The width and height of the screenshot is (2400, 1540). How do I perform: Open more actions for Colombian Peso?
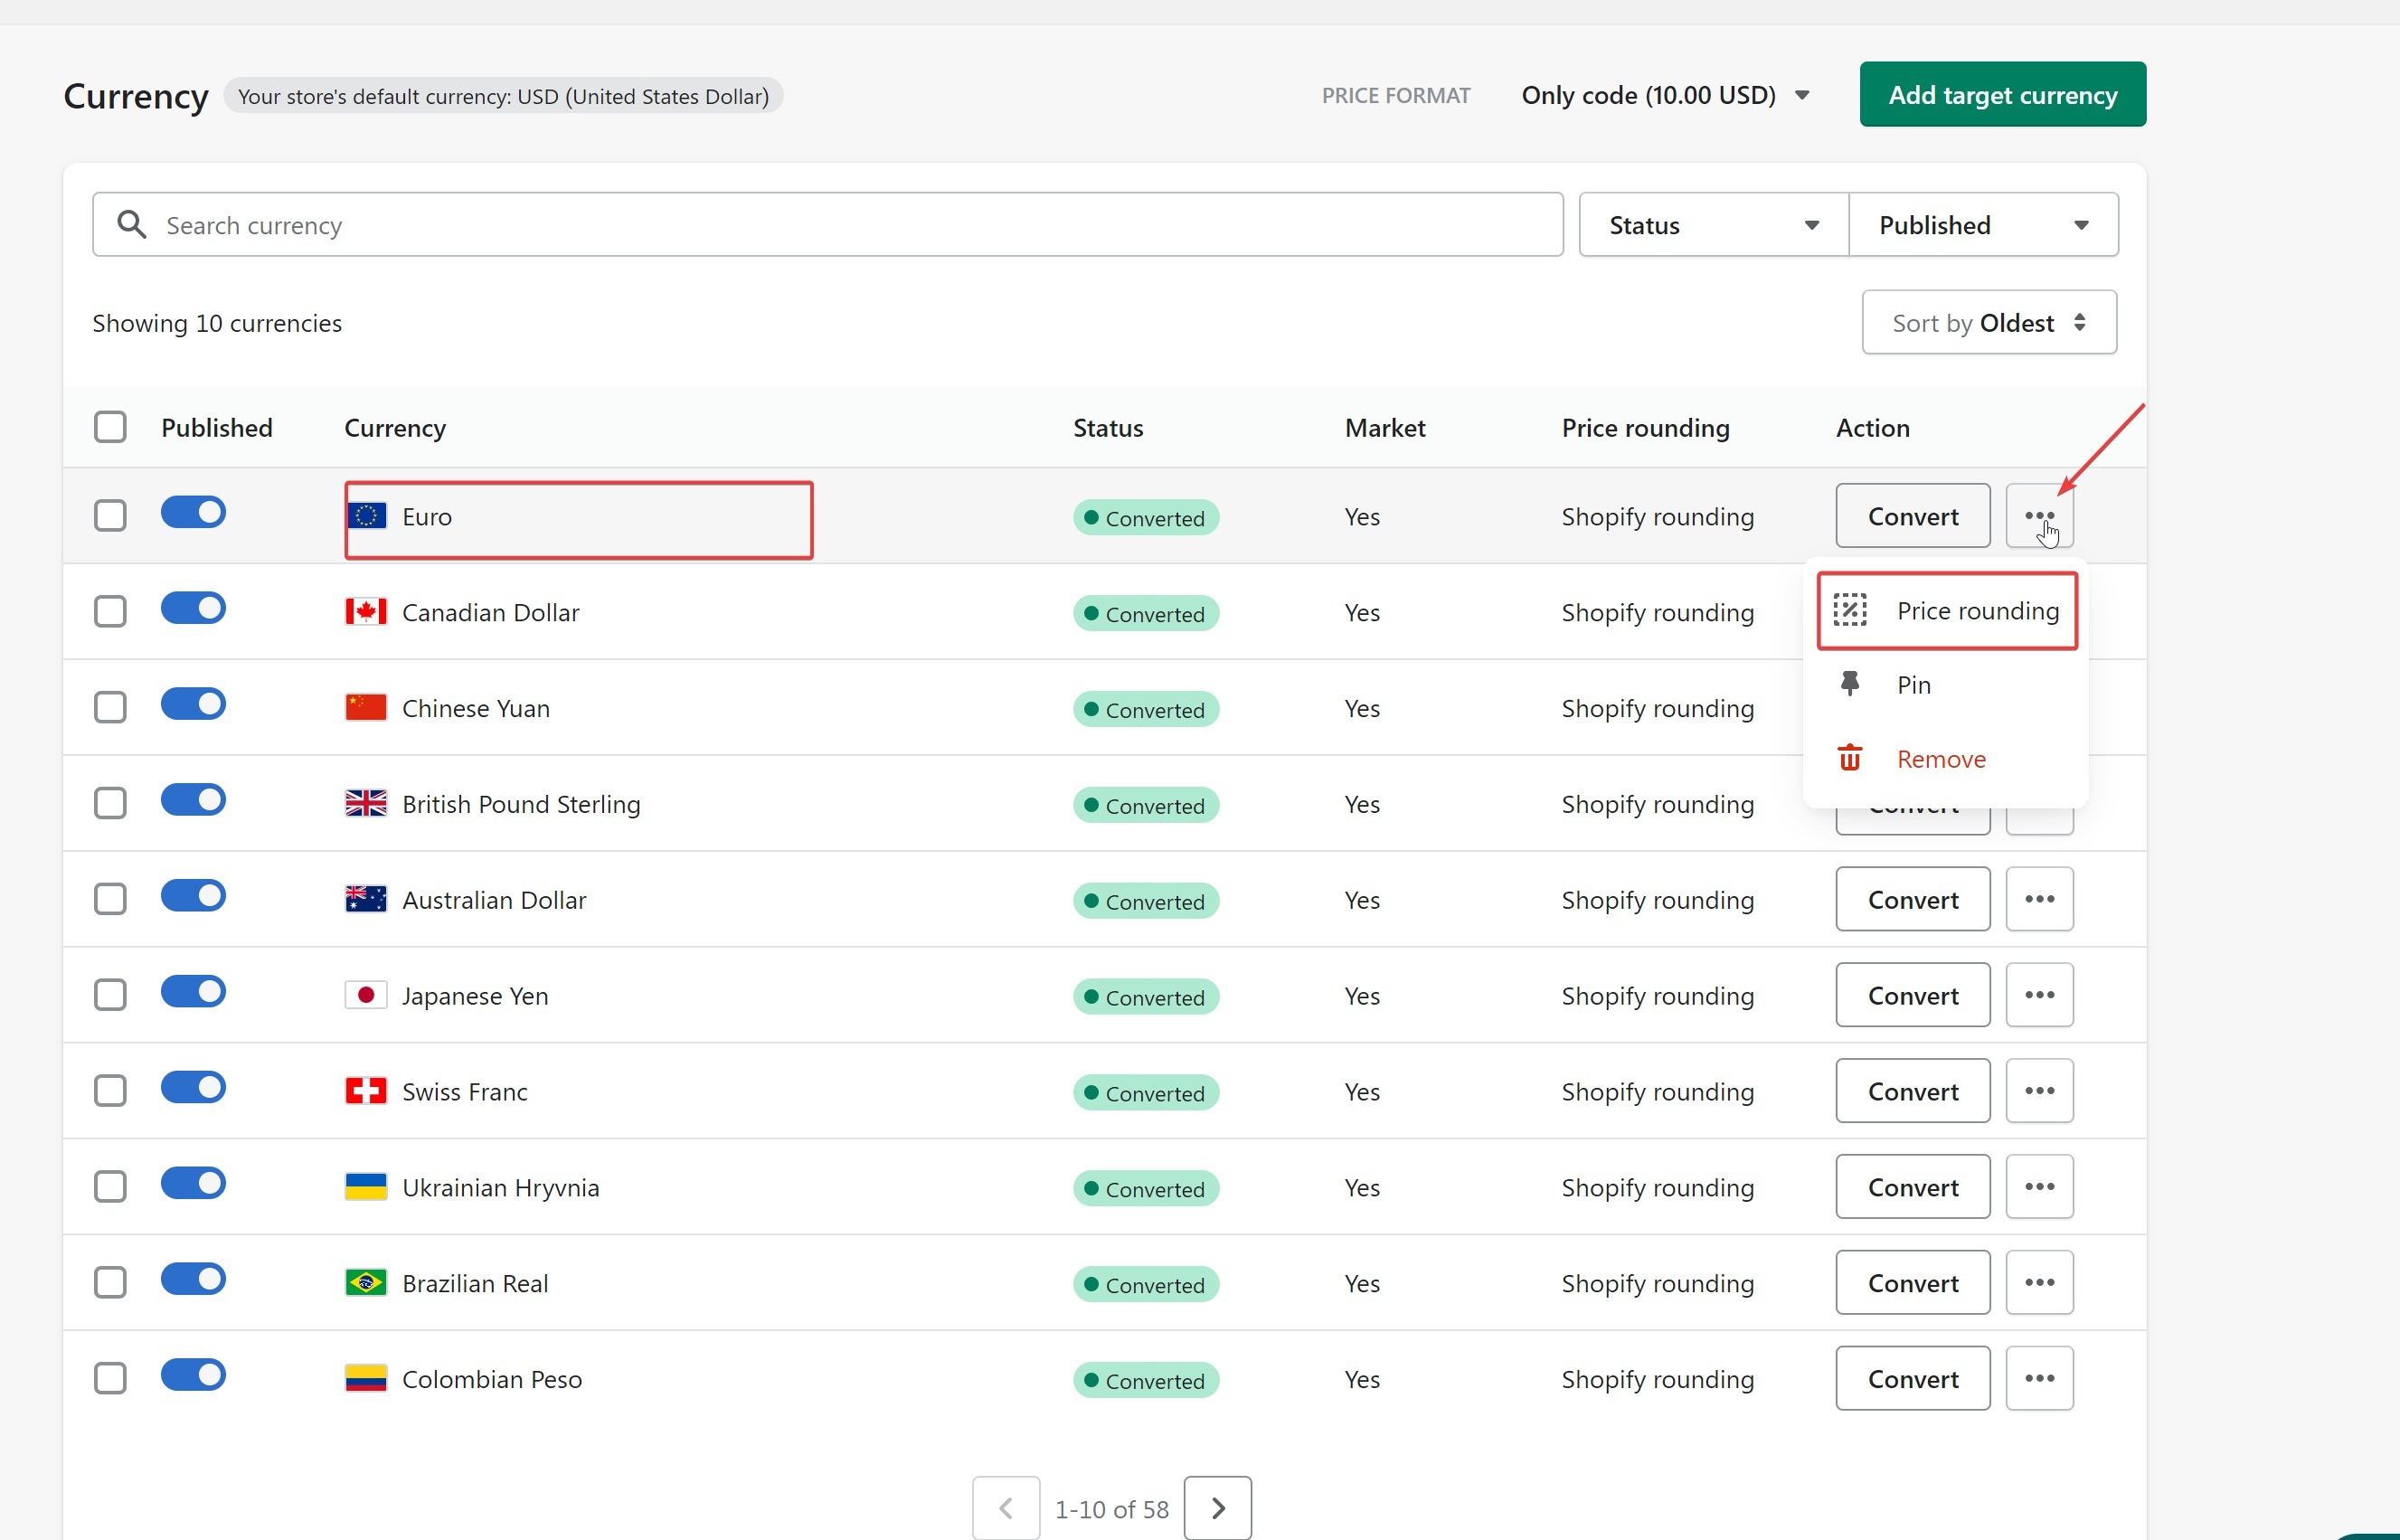[2039, 1379]
